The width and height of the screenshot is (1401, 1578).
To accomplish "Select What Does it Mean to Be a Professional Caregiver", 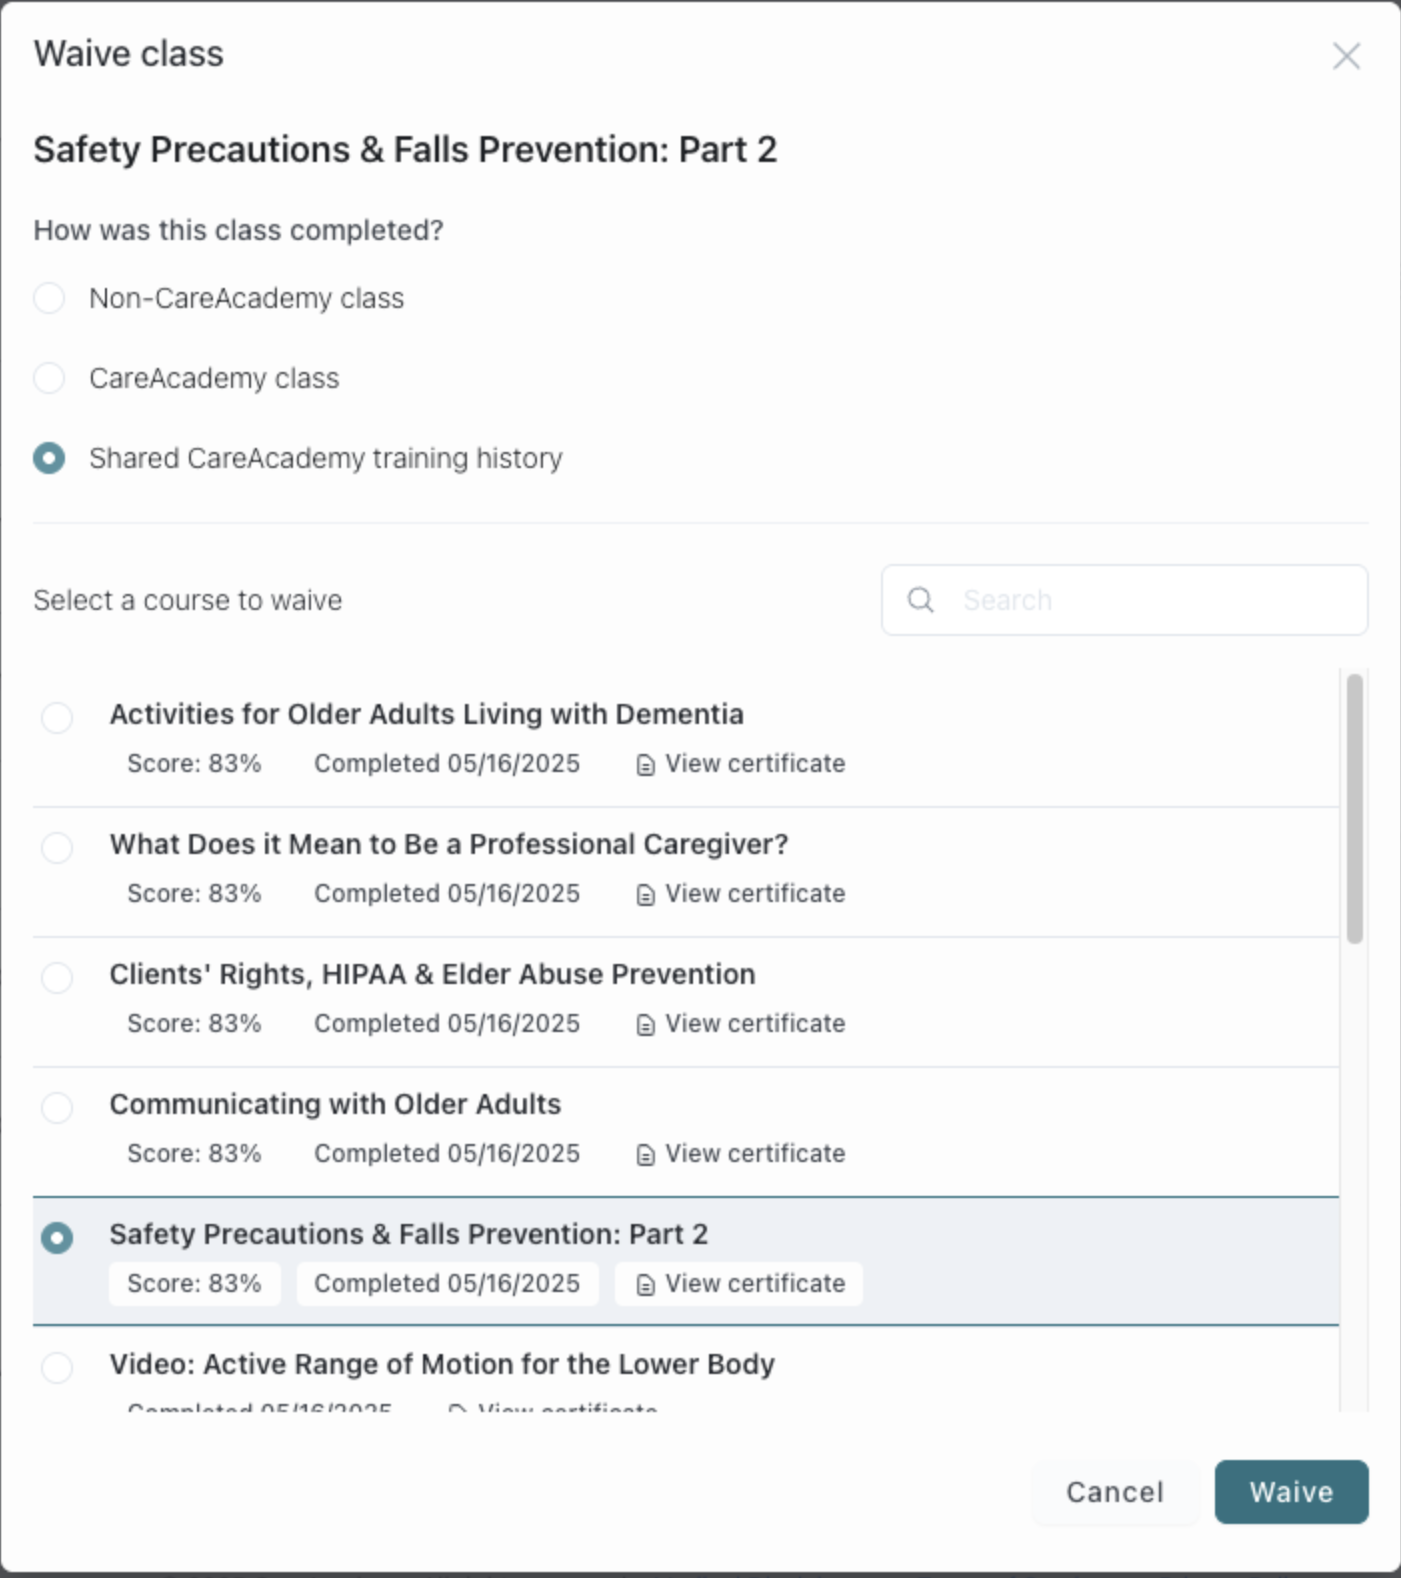I will [57, 847].
